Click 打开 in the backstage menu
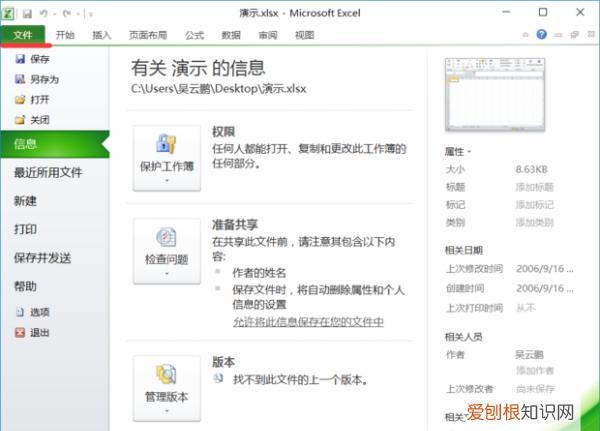This screenshot has width=600, height=431. click(32, 100)
